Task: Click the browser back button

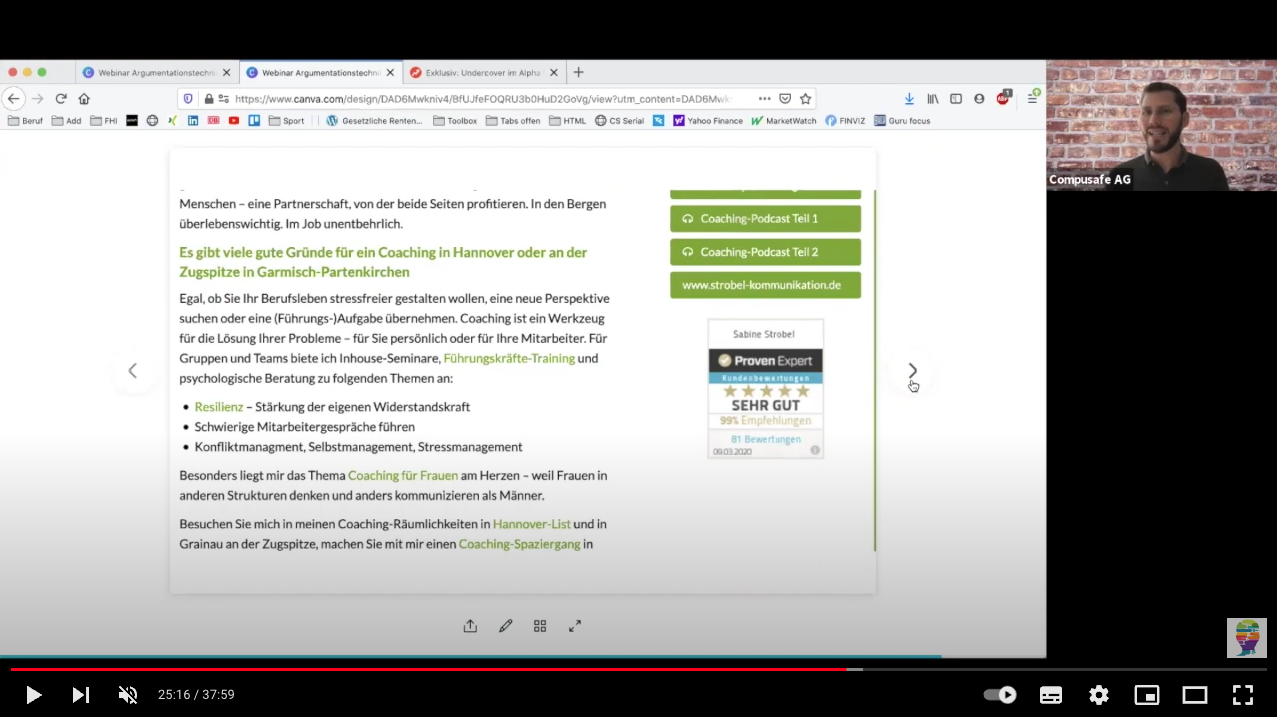Action: (14, 99)
